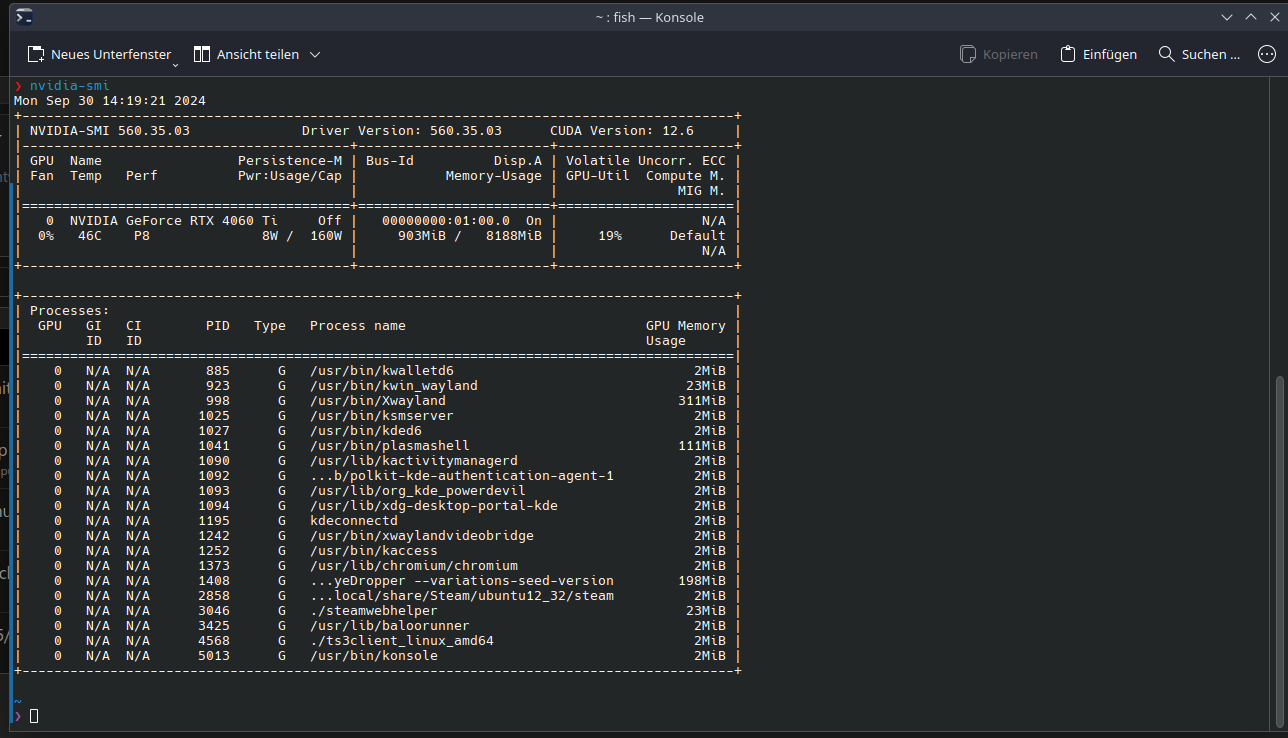This screenshot has width=1288, height=738.
Task: Click the 8W / 160W power usage
Action: click(302, 236)
